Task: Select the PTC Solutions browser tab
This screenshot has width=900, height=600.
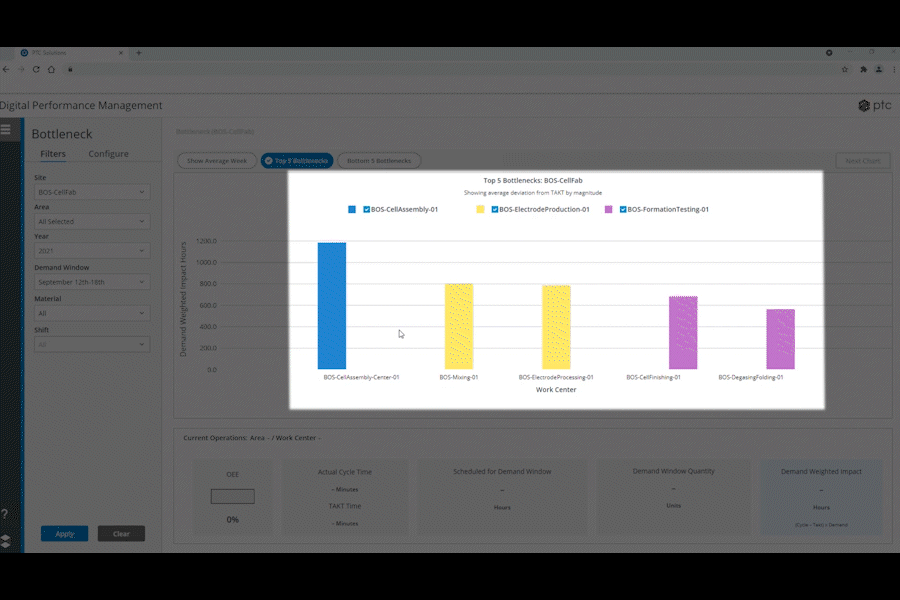Action: pyautogui.click(x=72, y=53)
